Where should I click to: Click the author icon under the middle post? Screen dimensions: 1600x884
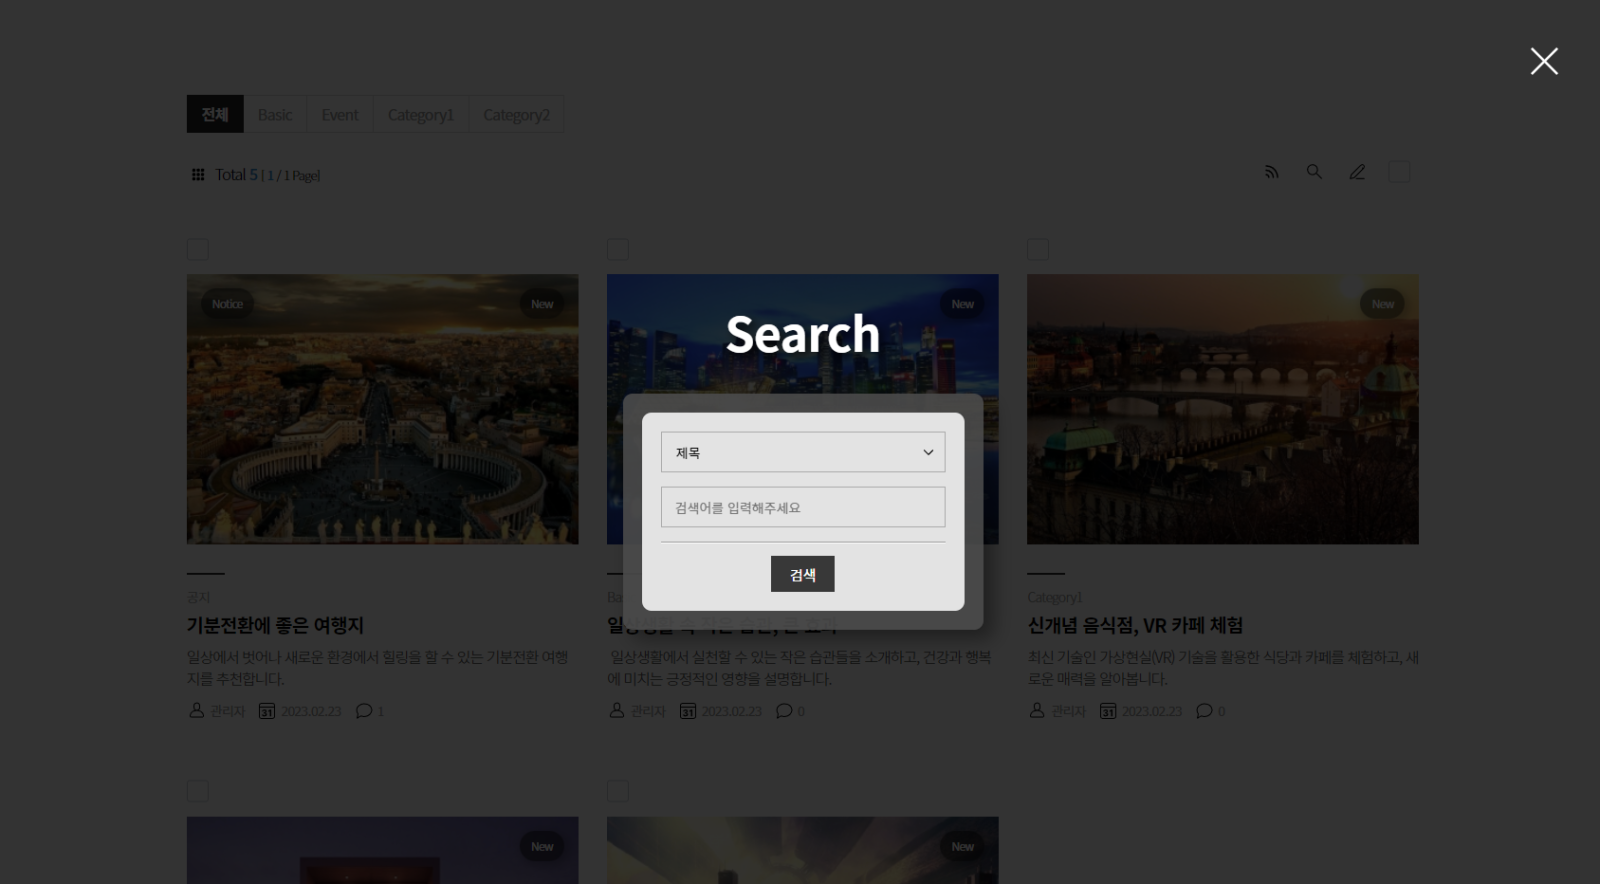click(616, 710)
